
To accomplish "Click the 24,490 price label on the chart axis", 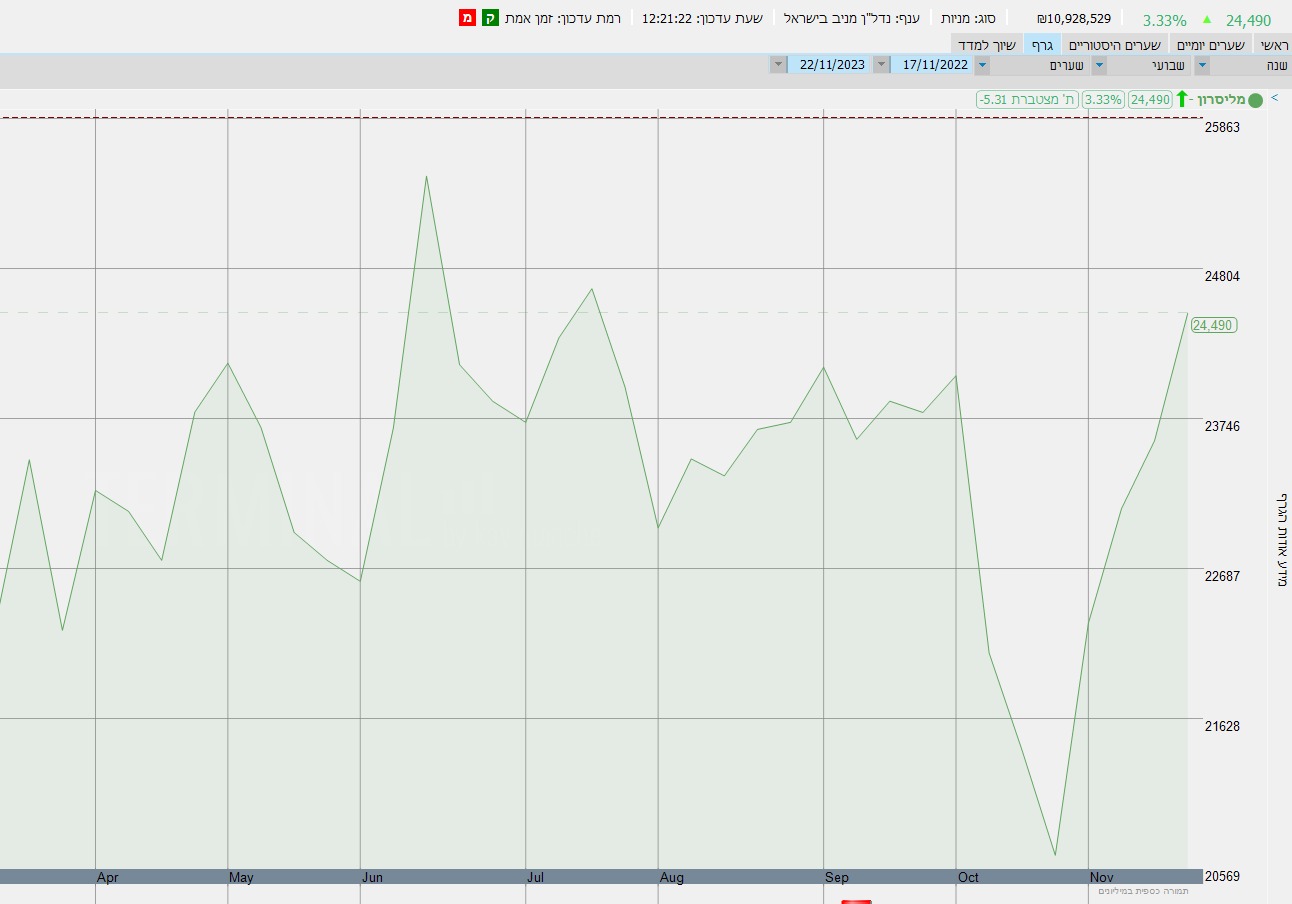I will 1213,325.
